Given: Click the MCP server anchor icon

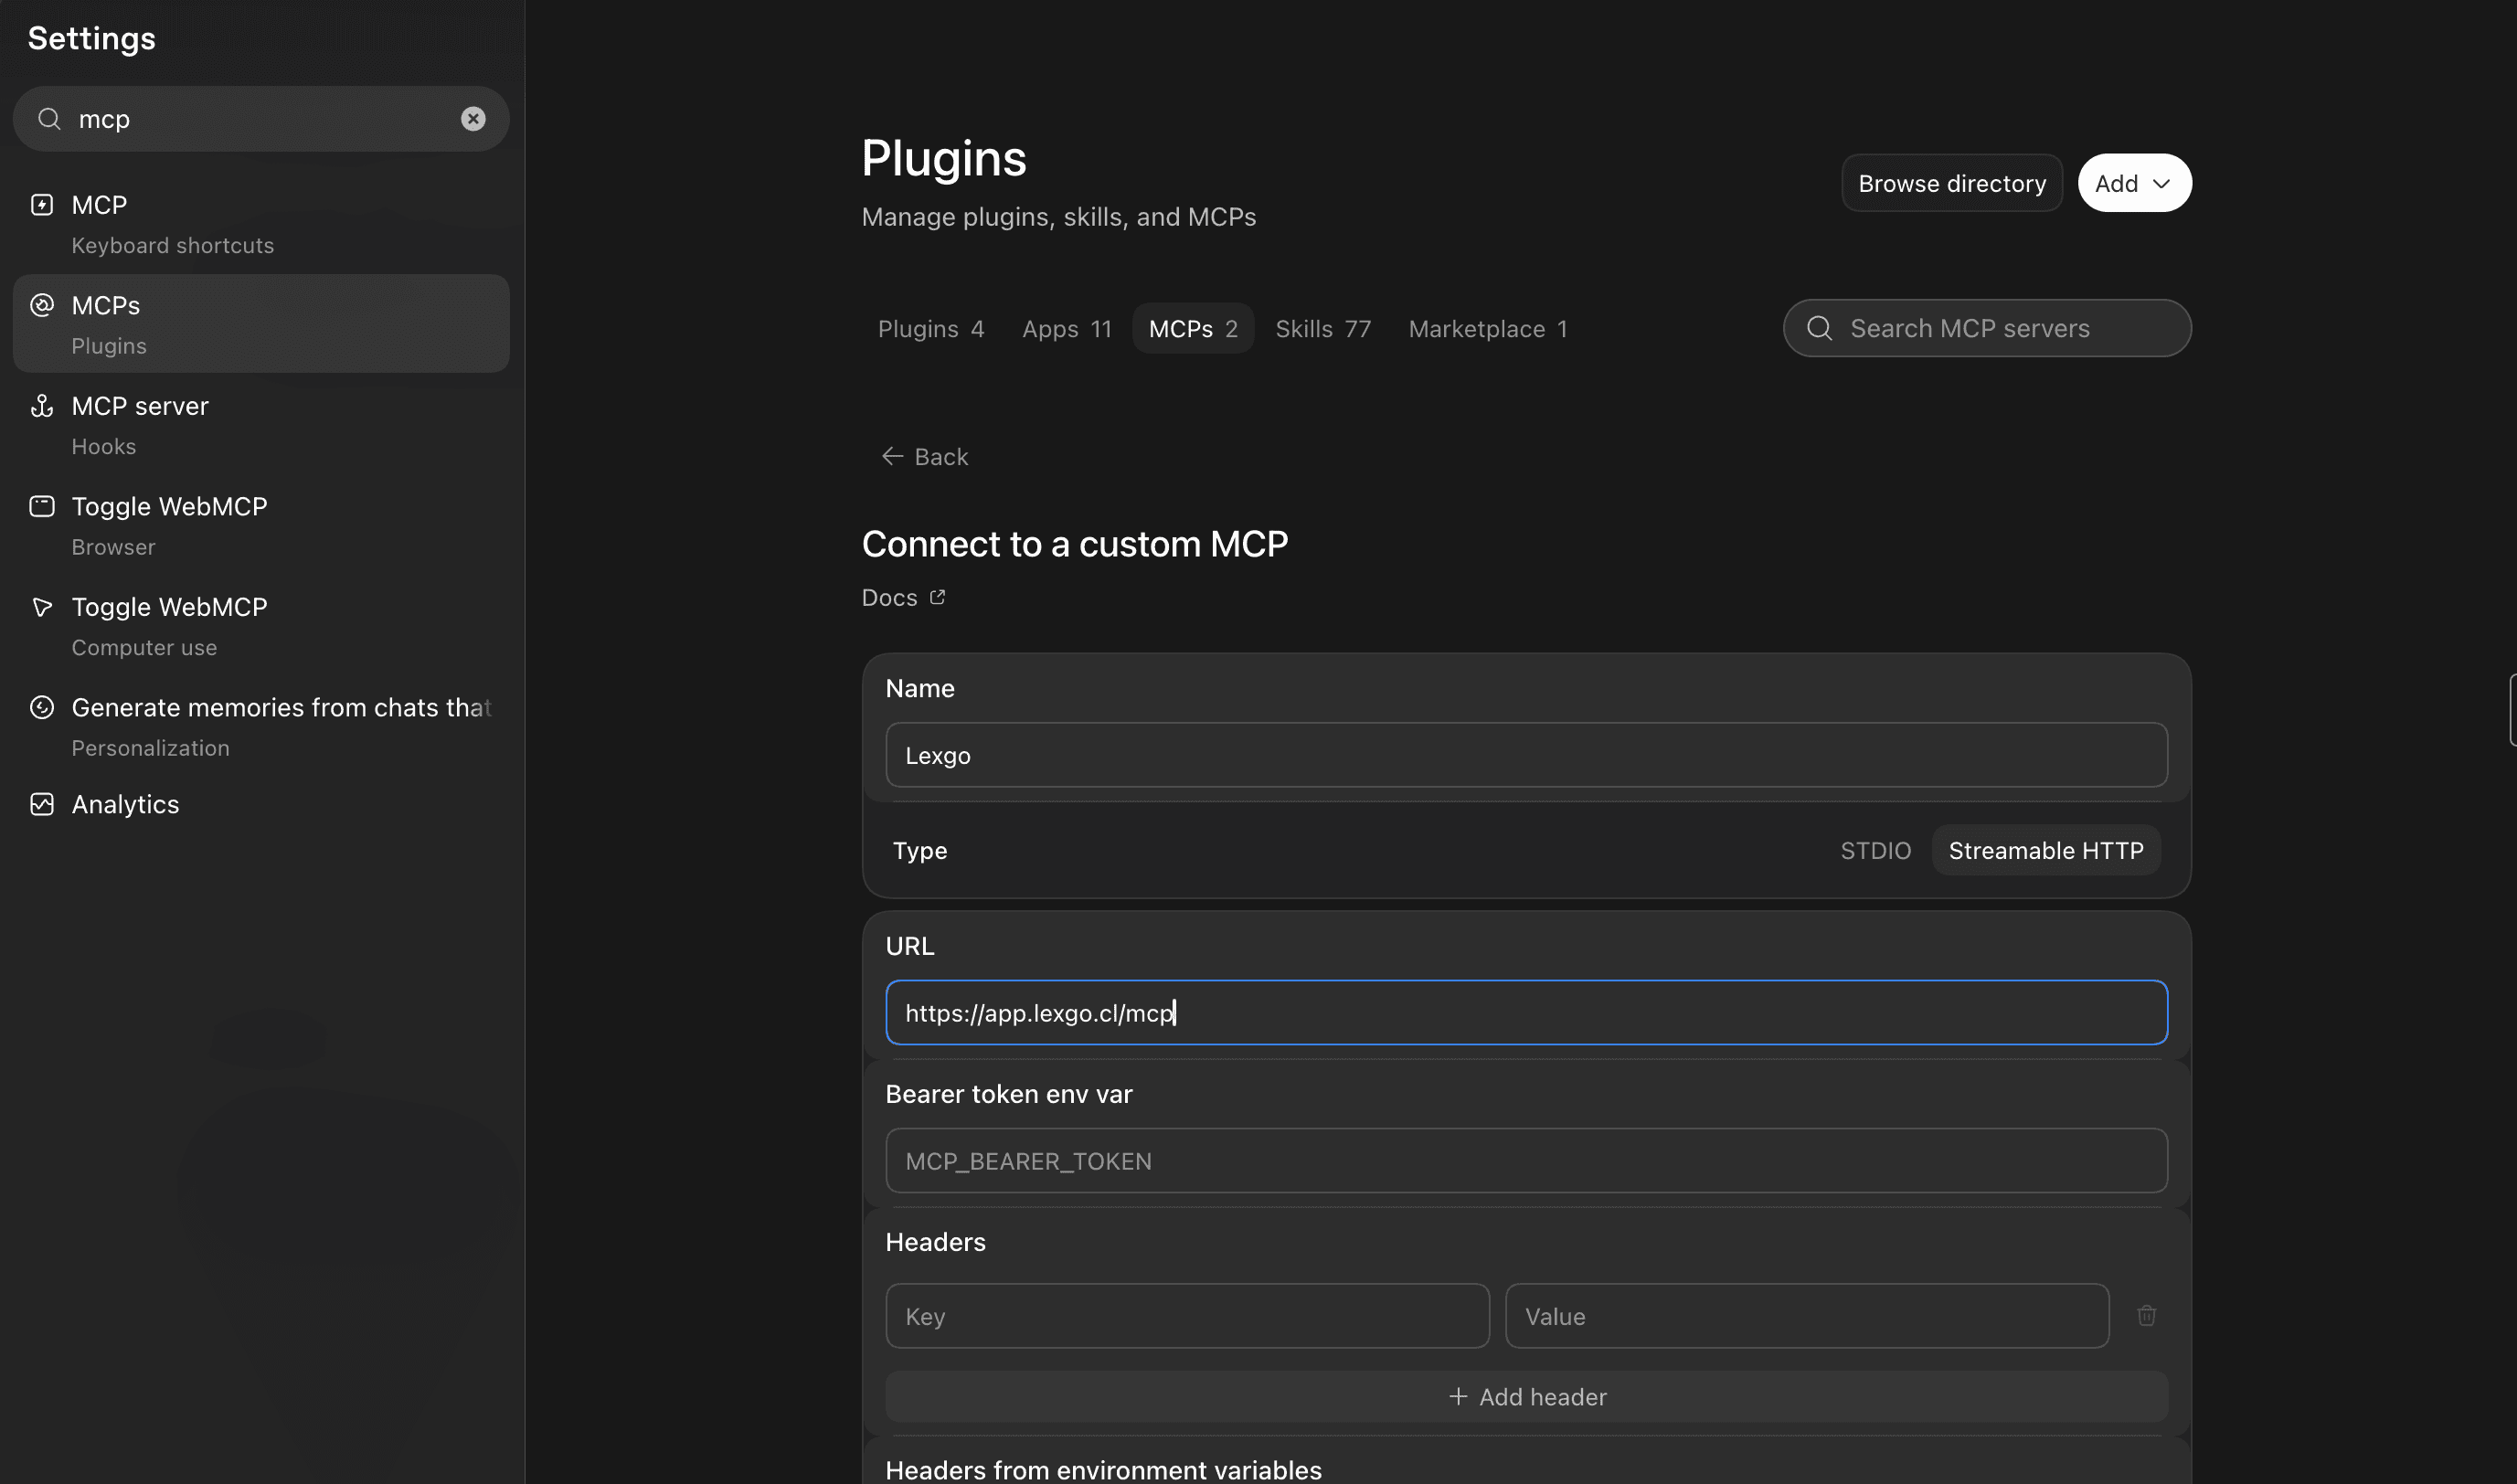Looking at the screenshot, I should coord(42,406).
